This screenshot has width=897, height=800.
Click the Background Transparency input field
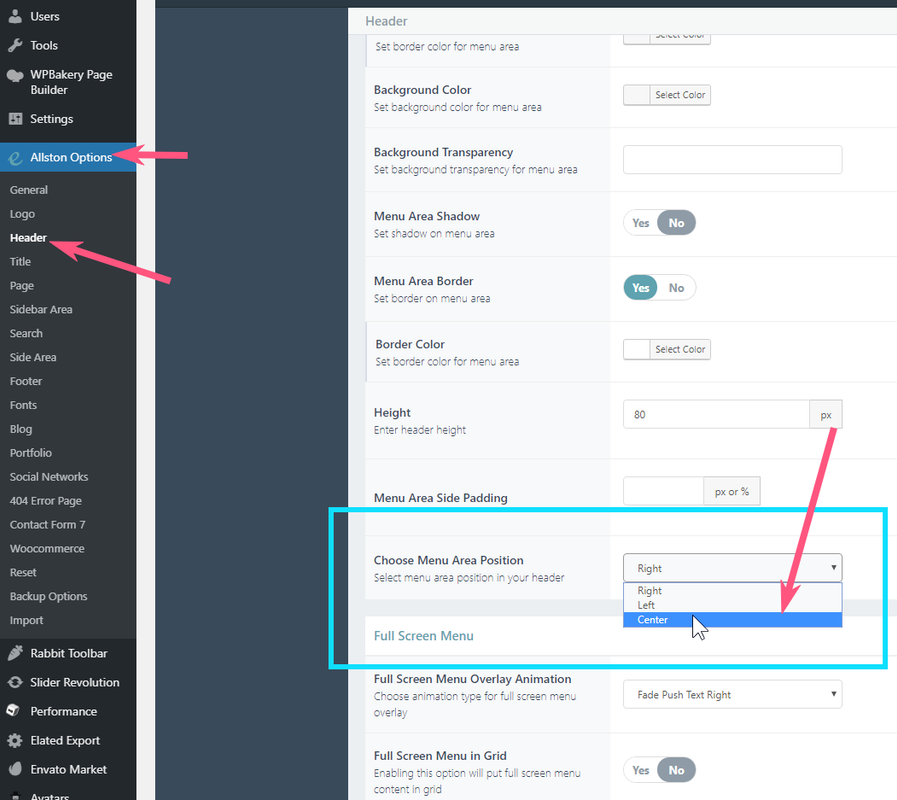pos(732,160)
